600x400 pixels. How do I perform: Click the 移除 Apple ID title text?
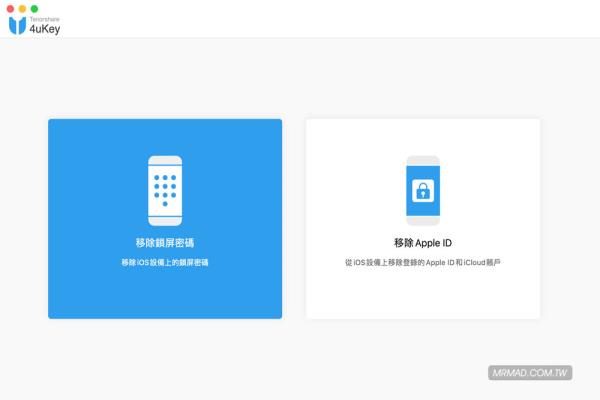pyautogui.click(x=423, y=243)
